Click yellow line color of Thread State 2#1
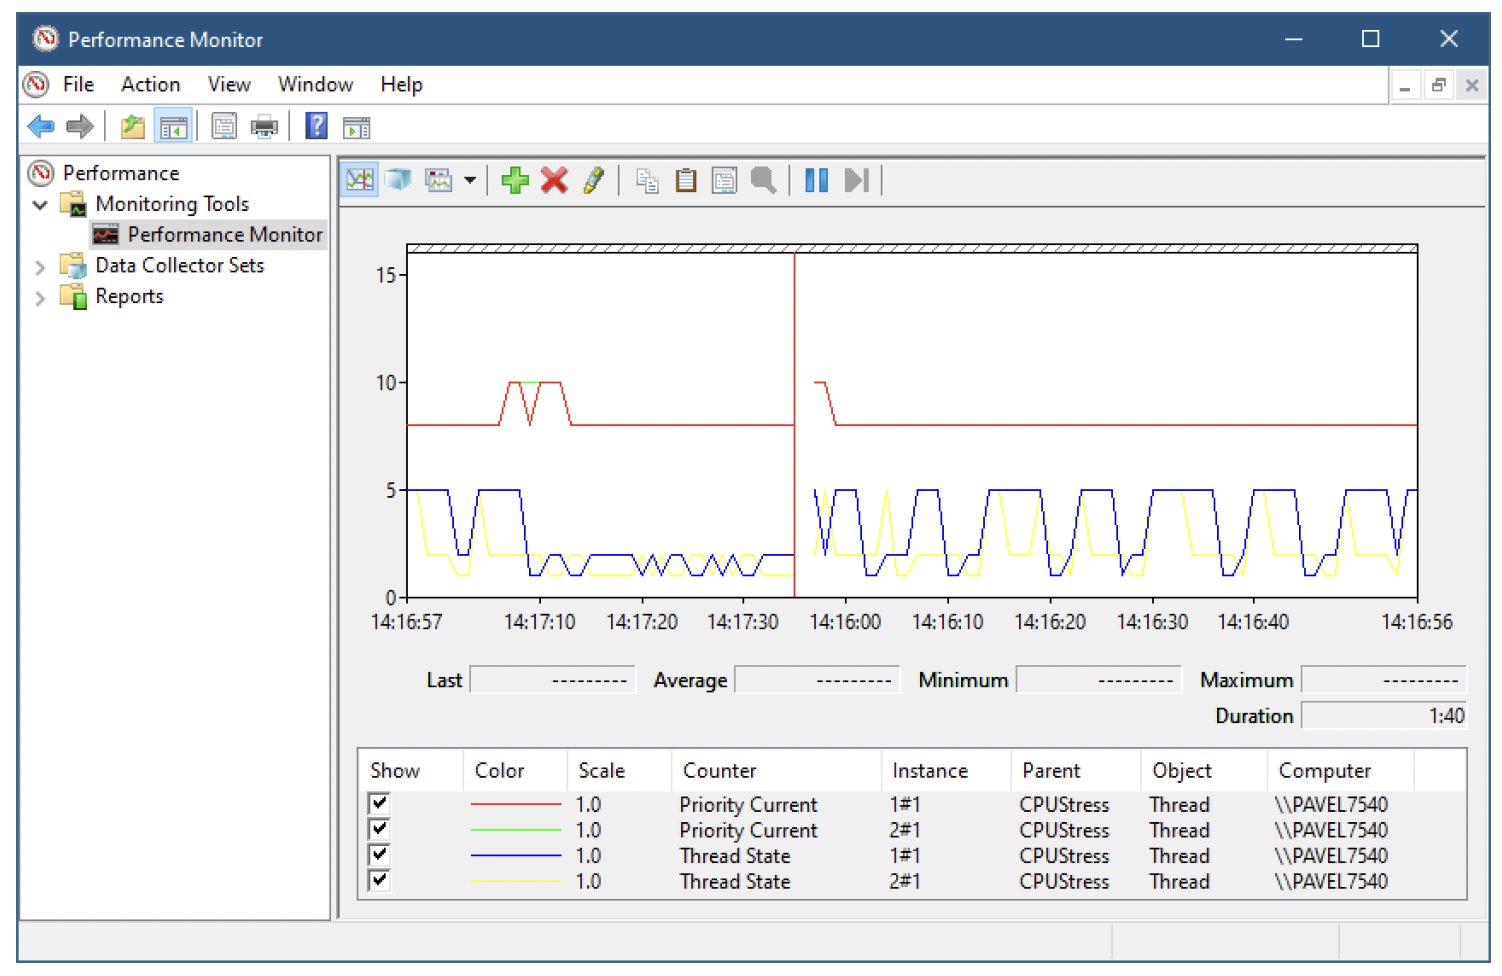Viewport: 1502px width, 976px height. pyautogui.click(x=516, y=881)
